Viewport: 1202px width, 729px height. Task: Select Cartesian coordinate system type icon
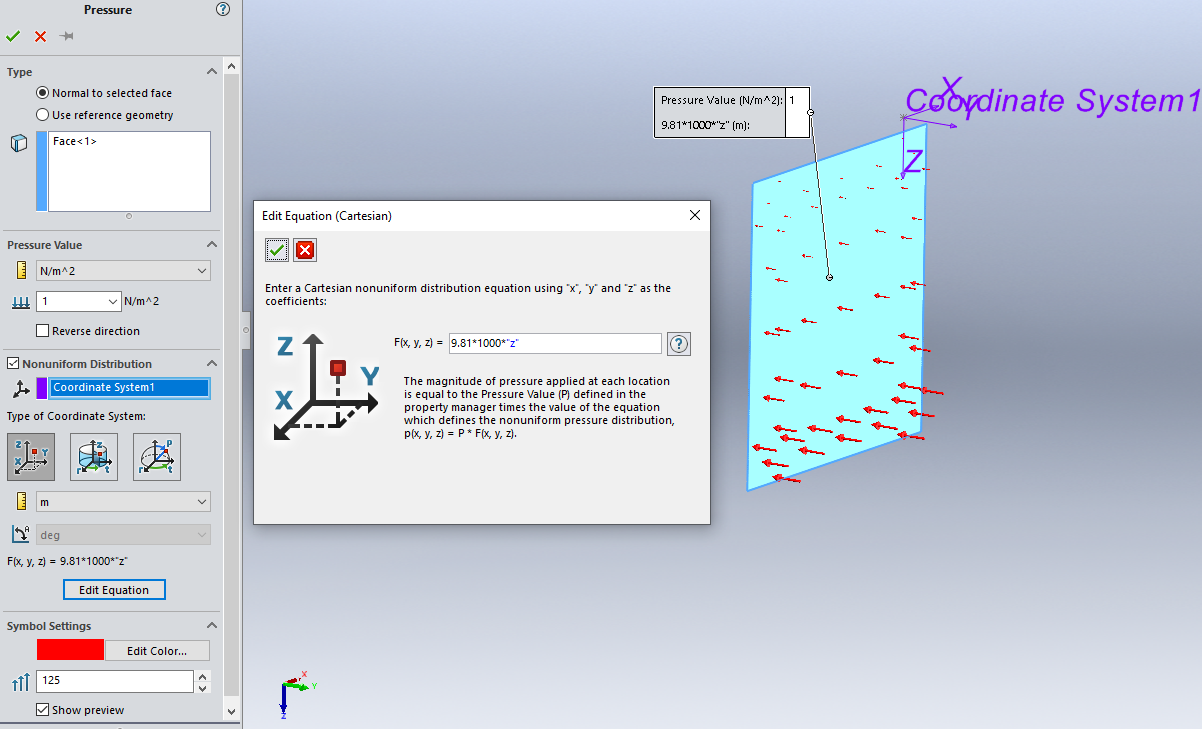31,457
